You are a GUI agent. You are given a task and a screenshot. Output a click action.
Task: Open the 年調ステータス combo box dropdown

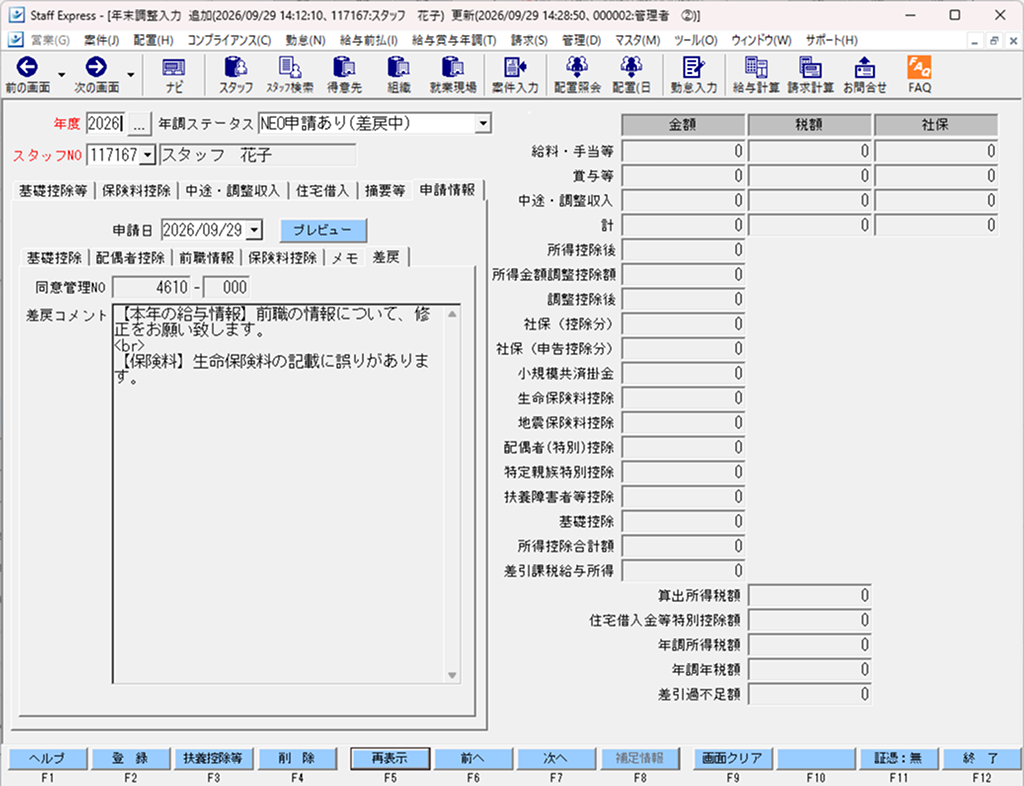click(483, 123)
